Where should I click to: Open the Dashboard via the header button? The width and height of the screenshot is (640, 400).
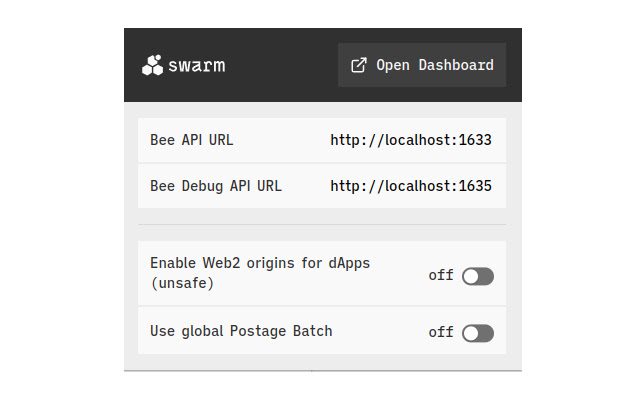421,66
